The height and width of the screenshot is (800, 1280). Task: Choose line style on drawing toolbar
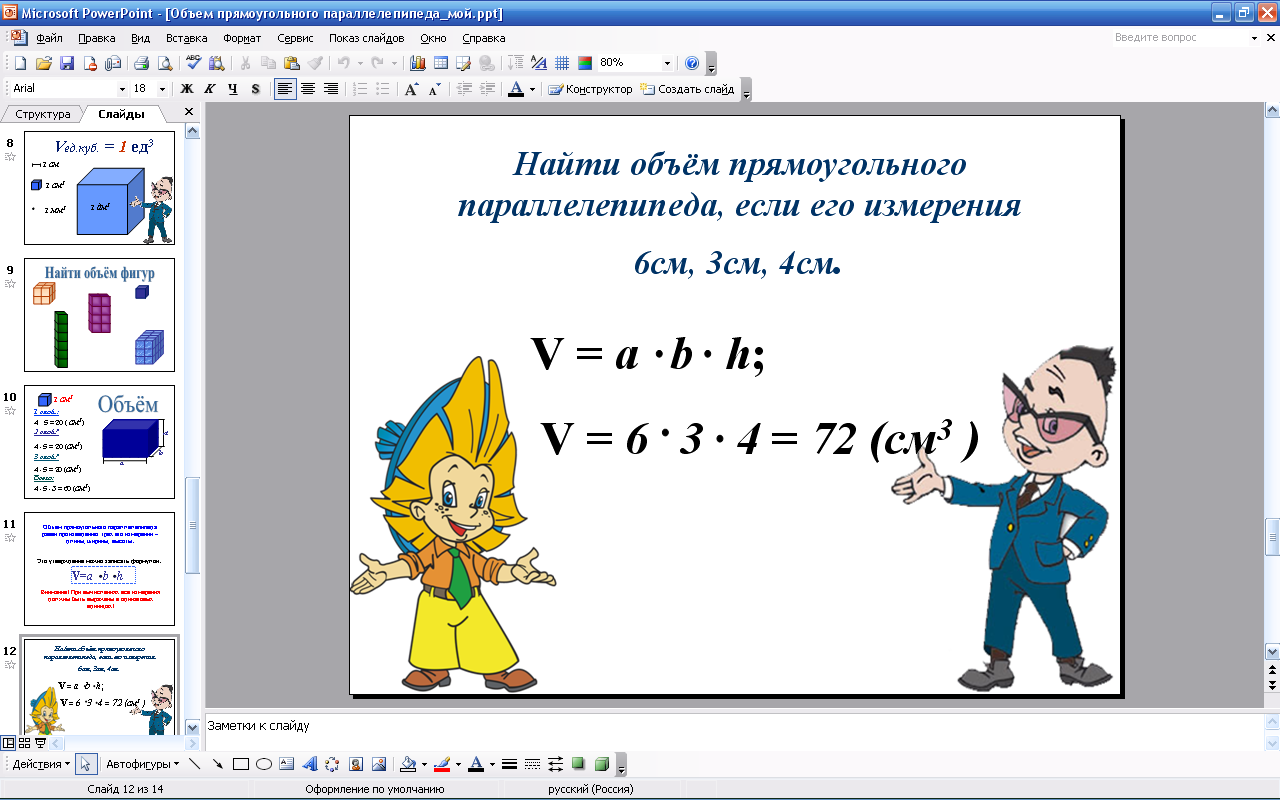[509, 764]
